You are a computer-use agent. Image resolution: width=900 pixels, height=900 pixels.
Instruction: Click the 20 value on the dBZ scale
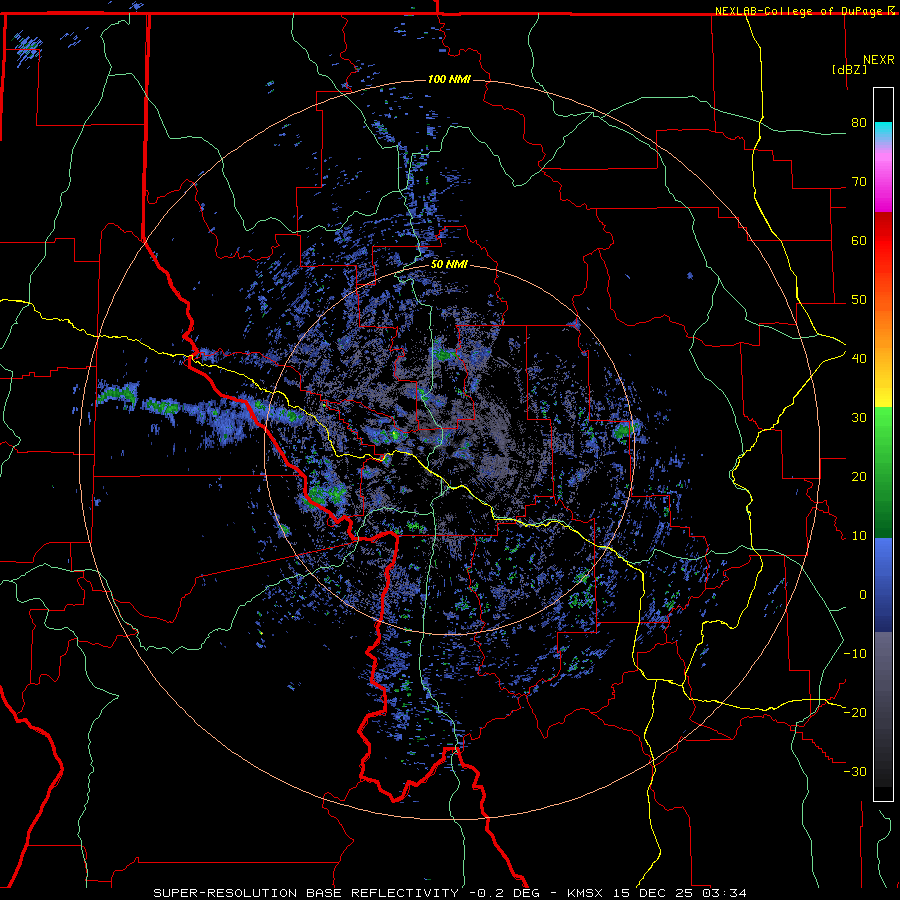coord(859,477)
